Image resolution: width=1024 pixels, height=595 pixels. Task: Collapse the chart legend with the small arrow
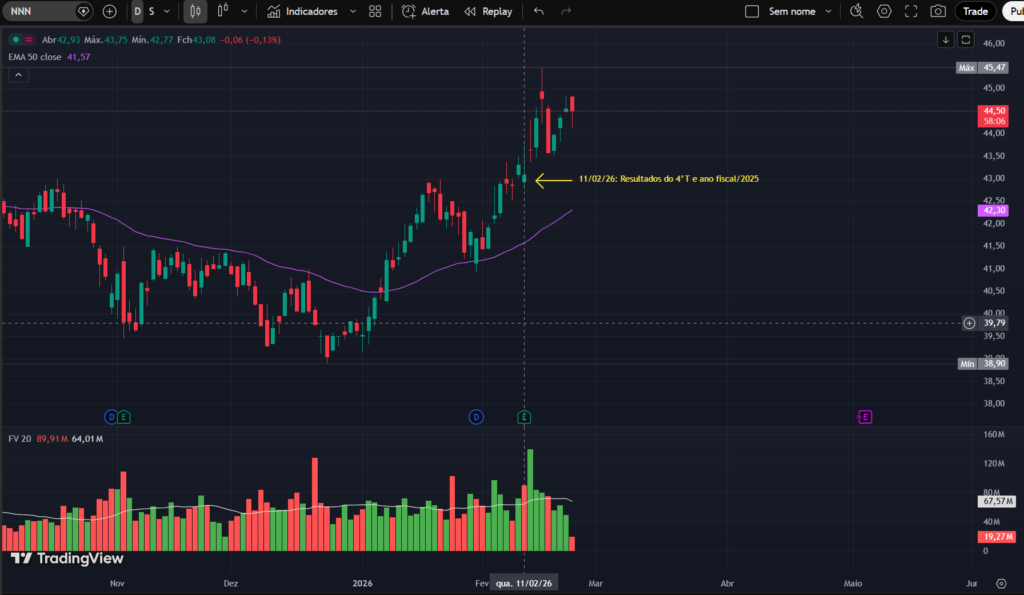point(18,74)
